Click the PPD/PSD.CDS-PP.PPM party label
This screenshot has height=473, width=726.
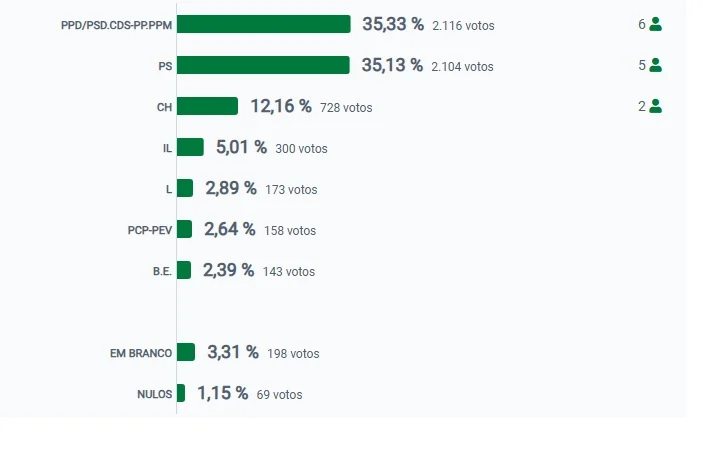click(x=116, y=25)
